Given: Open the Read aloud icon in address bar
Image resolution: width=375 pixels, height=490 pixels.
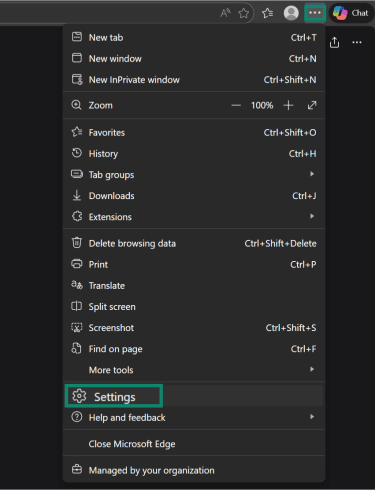Looking at the screenshot, I should pyautogui.click(x=225, y=13).
